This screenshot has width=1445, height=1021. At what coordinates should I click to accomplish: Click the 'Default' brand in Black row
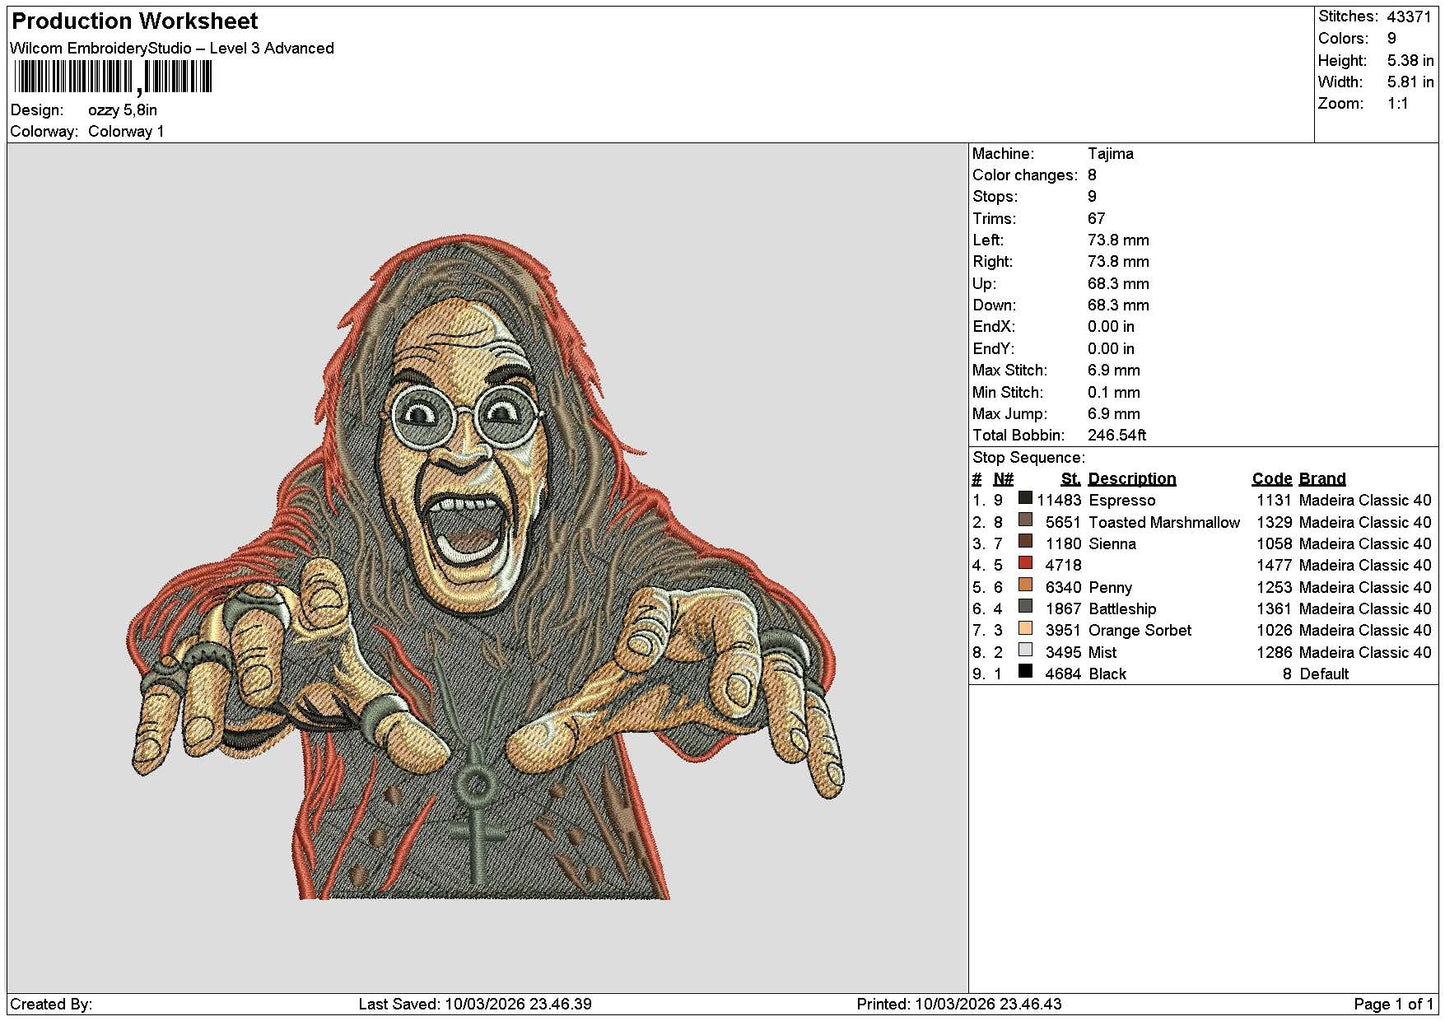tap(1324, 674)
